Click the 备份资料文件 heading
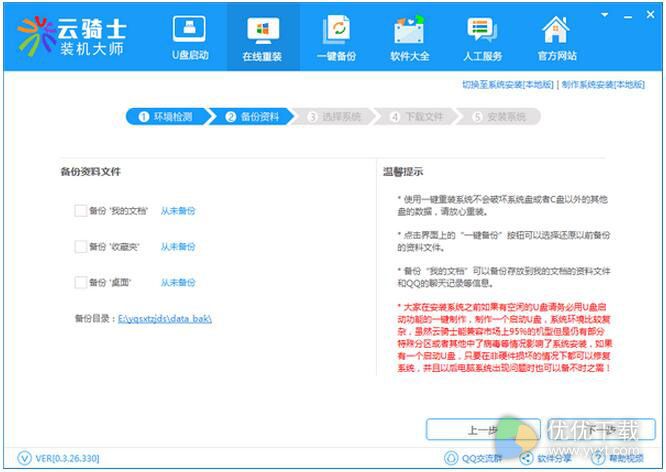The image size is (666, 472). coord(90,172)
